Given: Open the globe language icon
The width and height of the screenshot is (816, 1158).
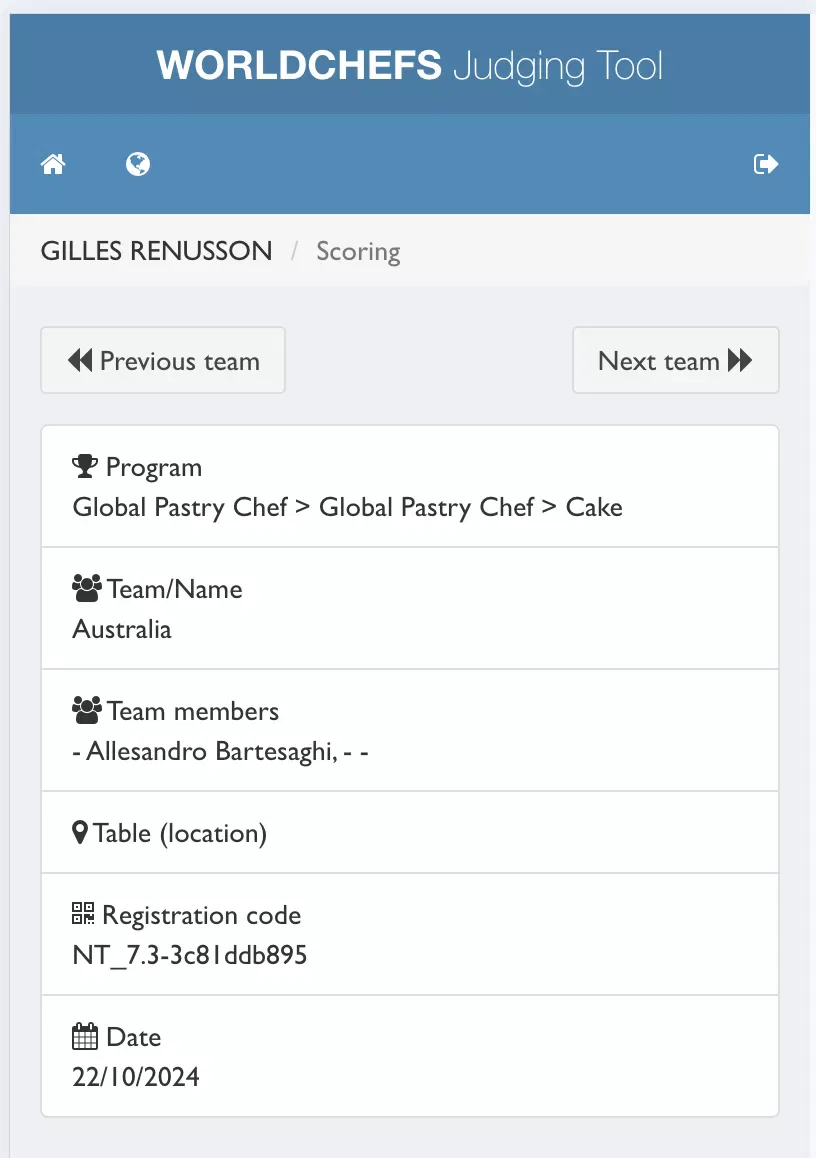Looking at the screenshot, I should tap(138, 164).
